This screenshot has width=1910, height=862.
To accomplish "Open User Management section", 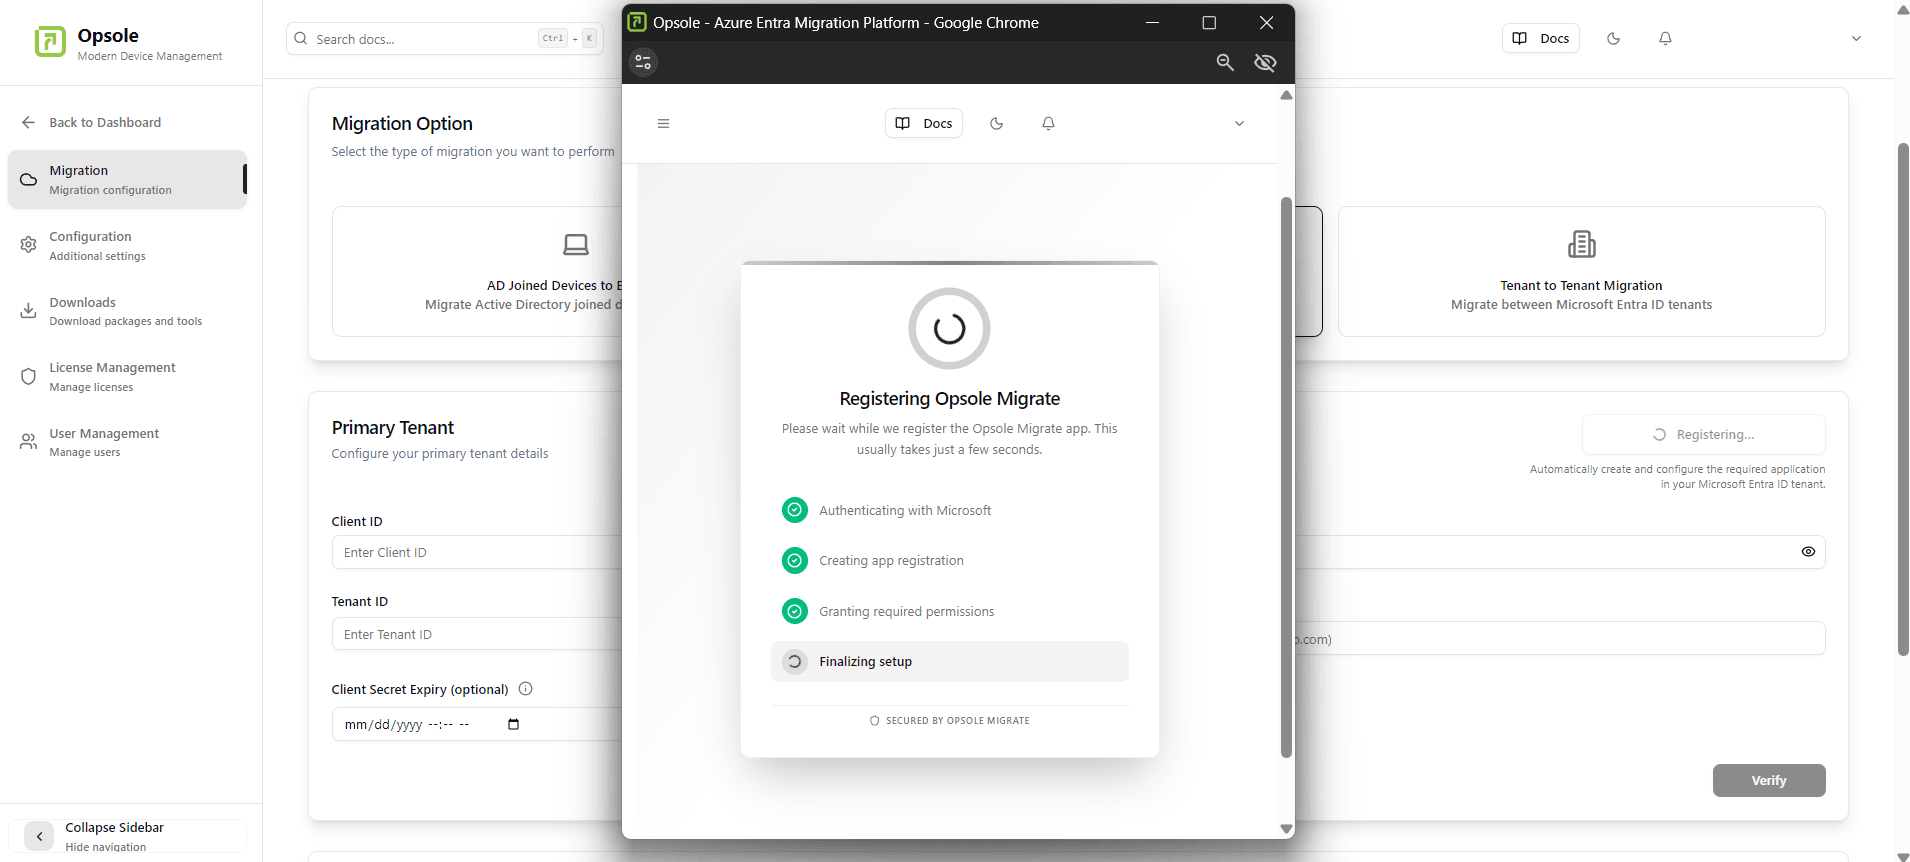I will tap(127, 442).
